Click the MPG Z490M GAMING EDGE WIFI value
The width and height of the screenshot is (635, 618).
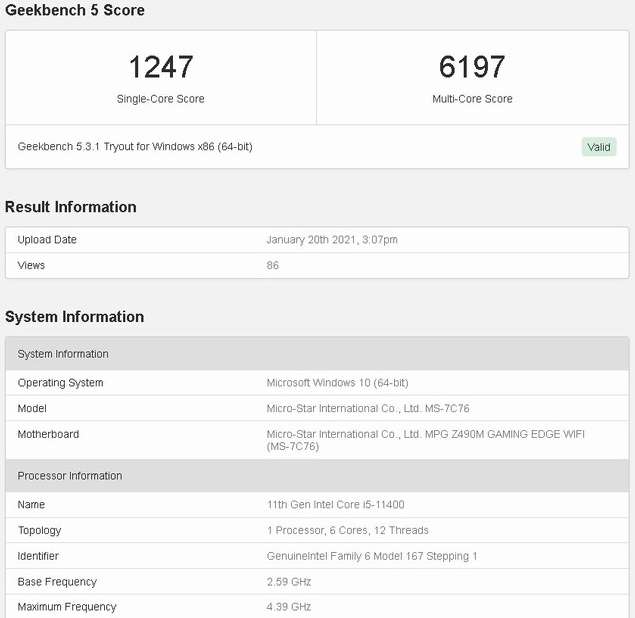[425, 440]
